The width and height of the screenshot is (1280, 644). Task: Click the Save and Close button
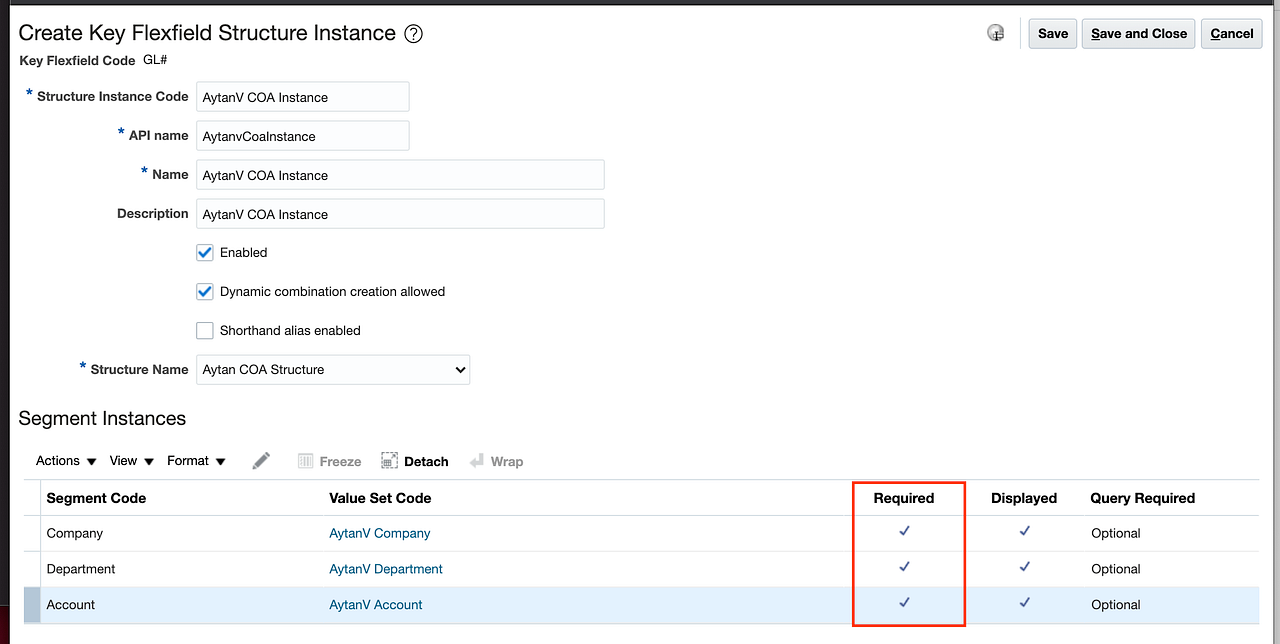pos(1138,33)
